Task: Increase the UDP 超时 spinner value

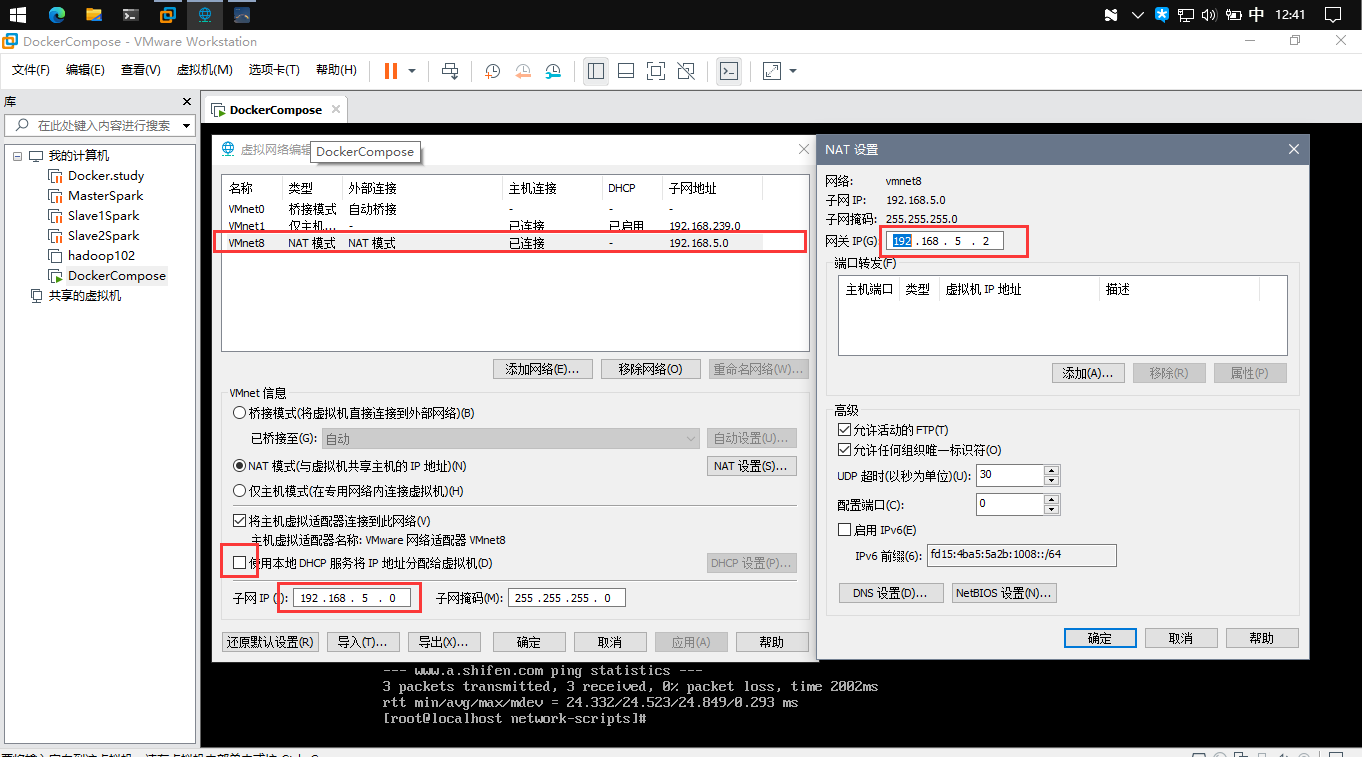Action: [x=1051, y=470]
